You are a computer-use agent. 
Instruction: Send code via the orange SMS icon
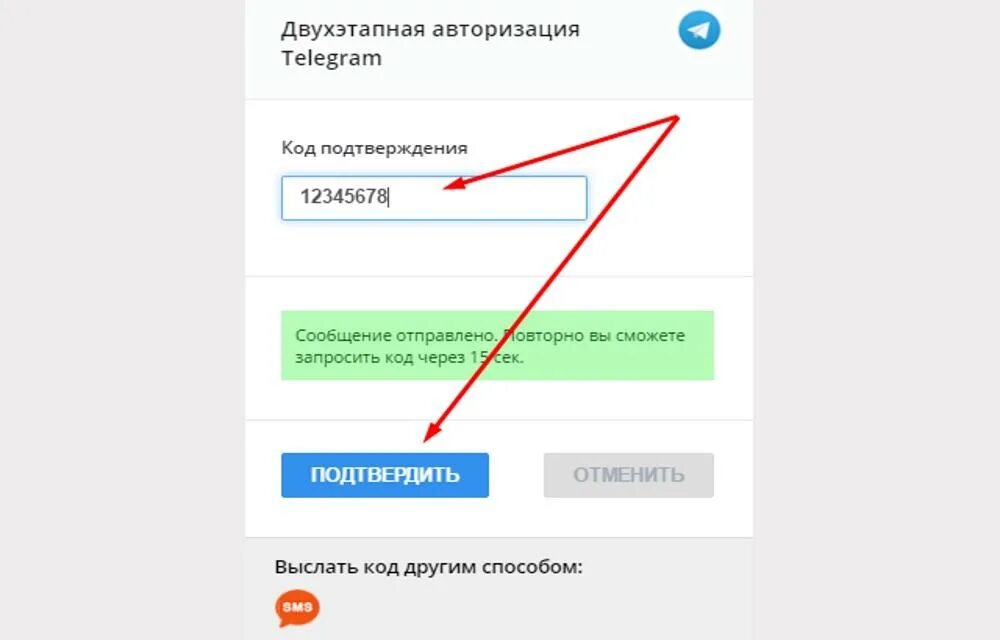pos(297,607)
